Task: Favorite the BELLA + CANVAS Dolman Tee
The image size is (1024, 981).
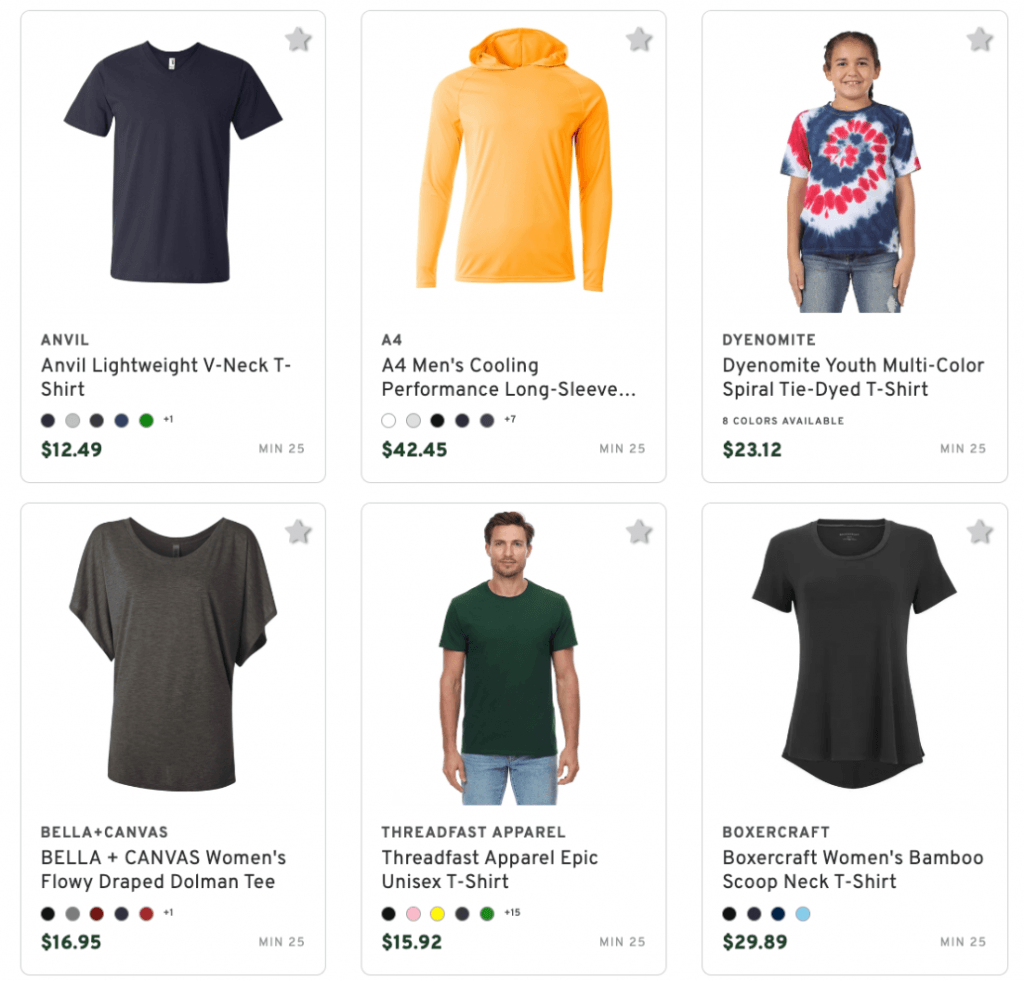Action: click(x=298, y=532)
